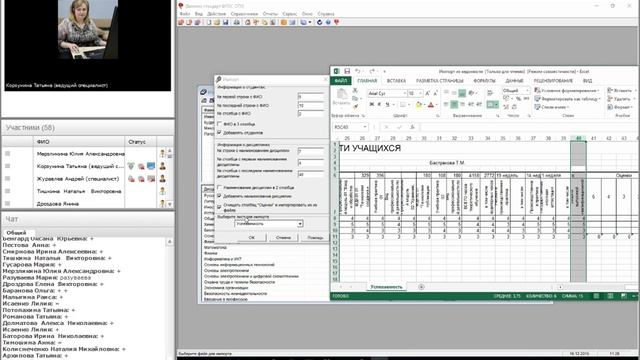Screen dimensions: 640x360
Task: Click Отмена in the import dialog
Action: [x=283, y=238]
